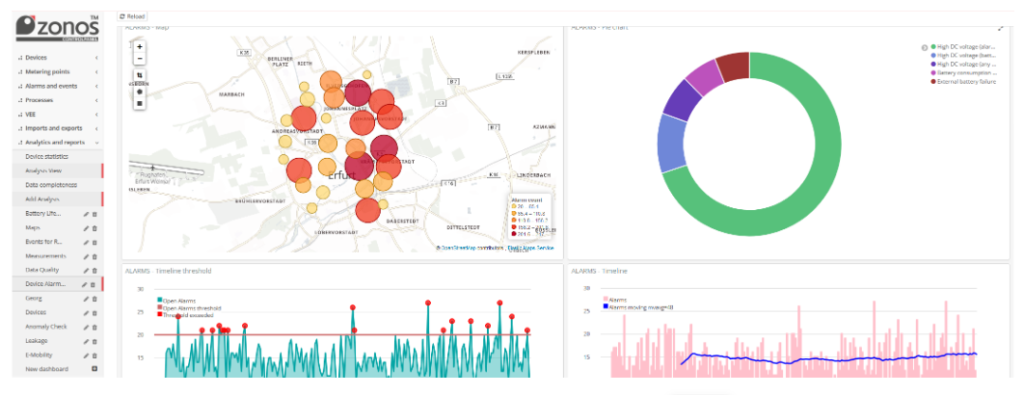Delete the Georg dashboard trash icon

coord(94,299)
